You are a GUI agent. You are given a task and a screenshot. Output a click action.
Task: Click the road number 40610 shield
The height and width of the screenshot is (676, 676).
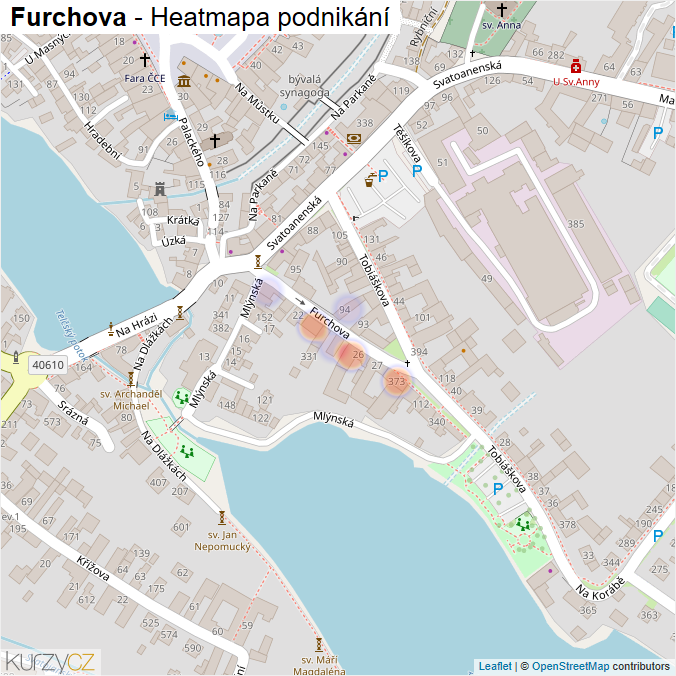click(48, 365)
